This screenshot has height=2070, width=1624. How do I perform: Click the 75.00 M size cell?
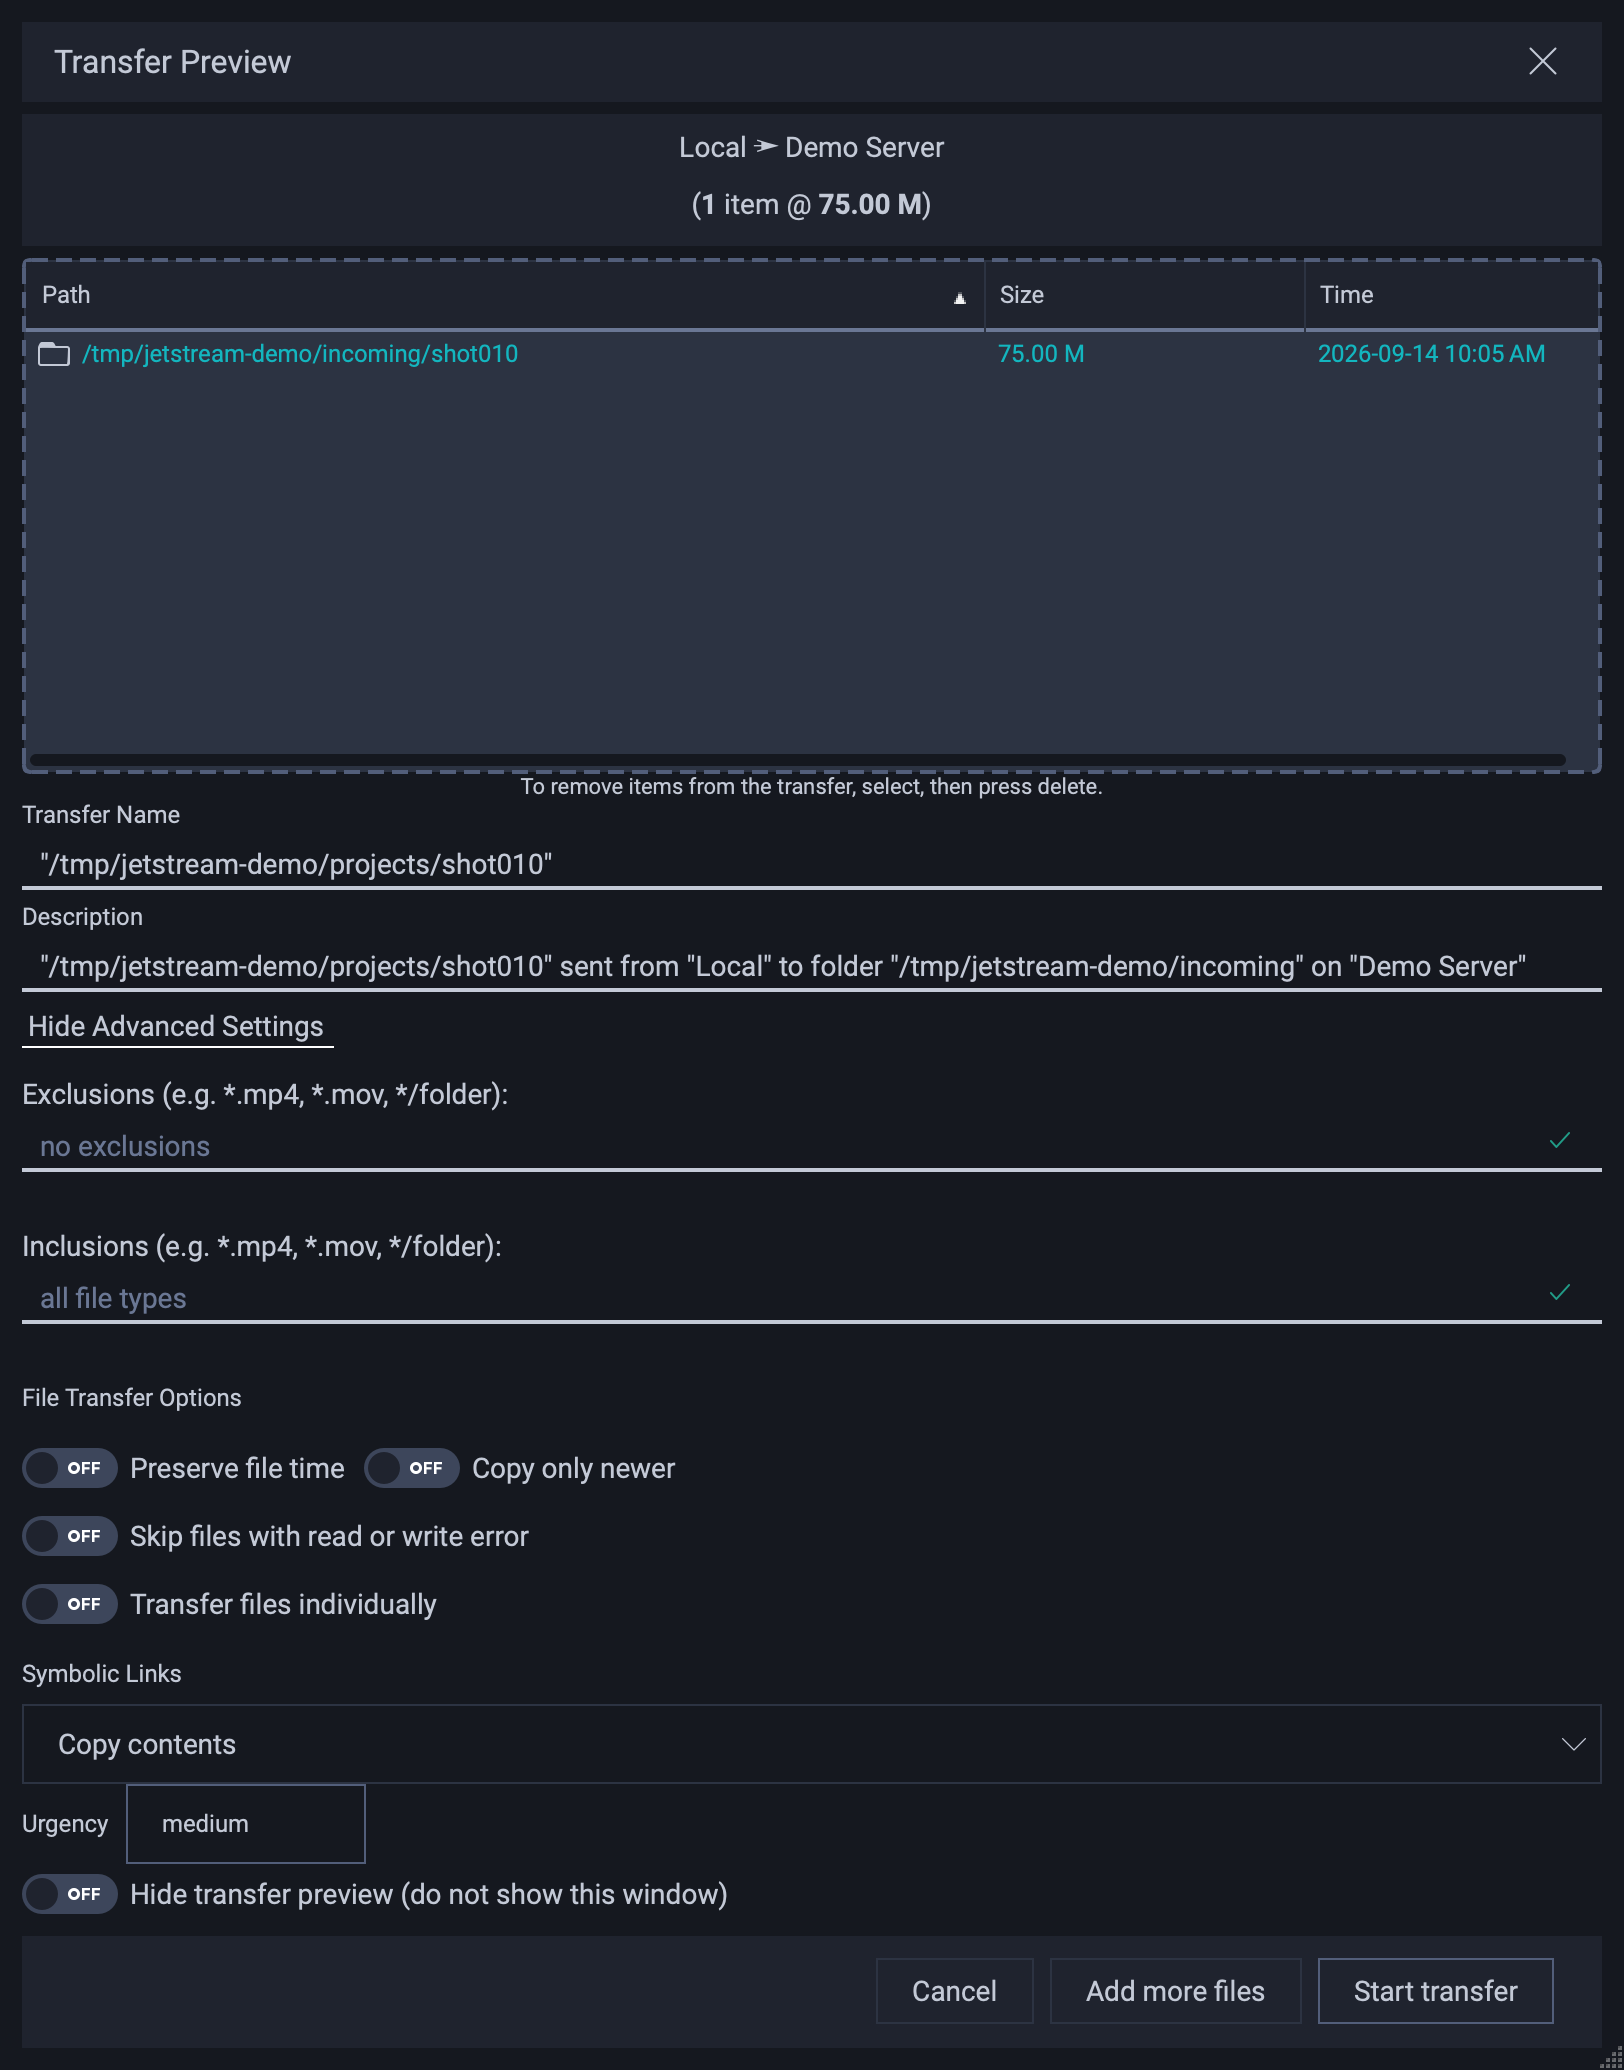(x=1041, y=354)
